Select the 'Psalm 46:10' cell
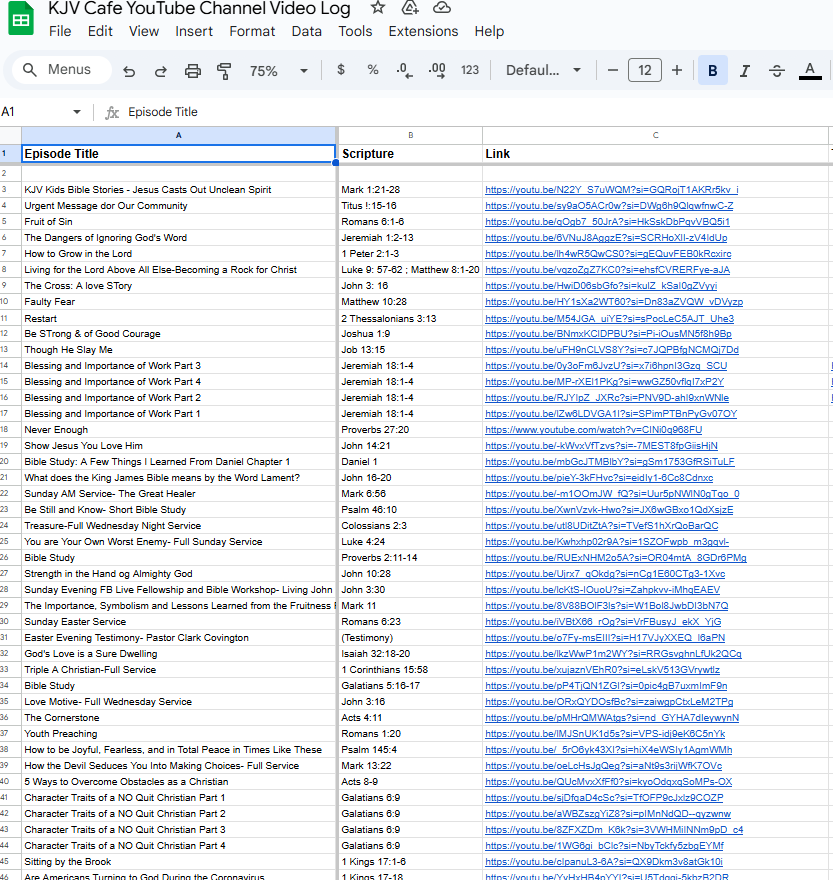Screen dimensions: 833x880 coord(410,510)
